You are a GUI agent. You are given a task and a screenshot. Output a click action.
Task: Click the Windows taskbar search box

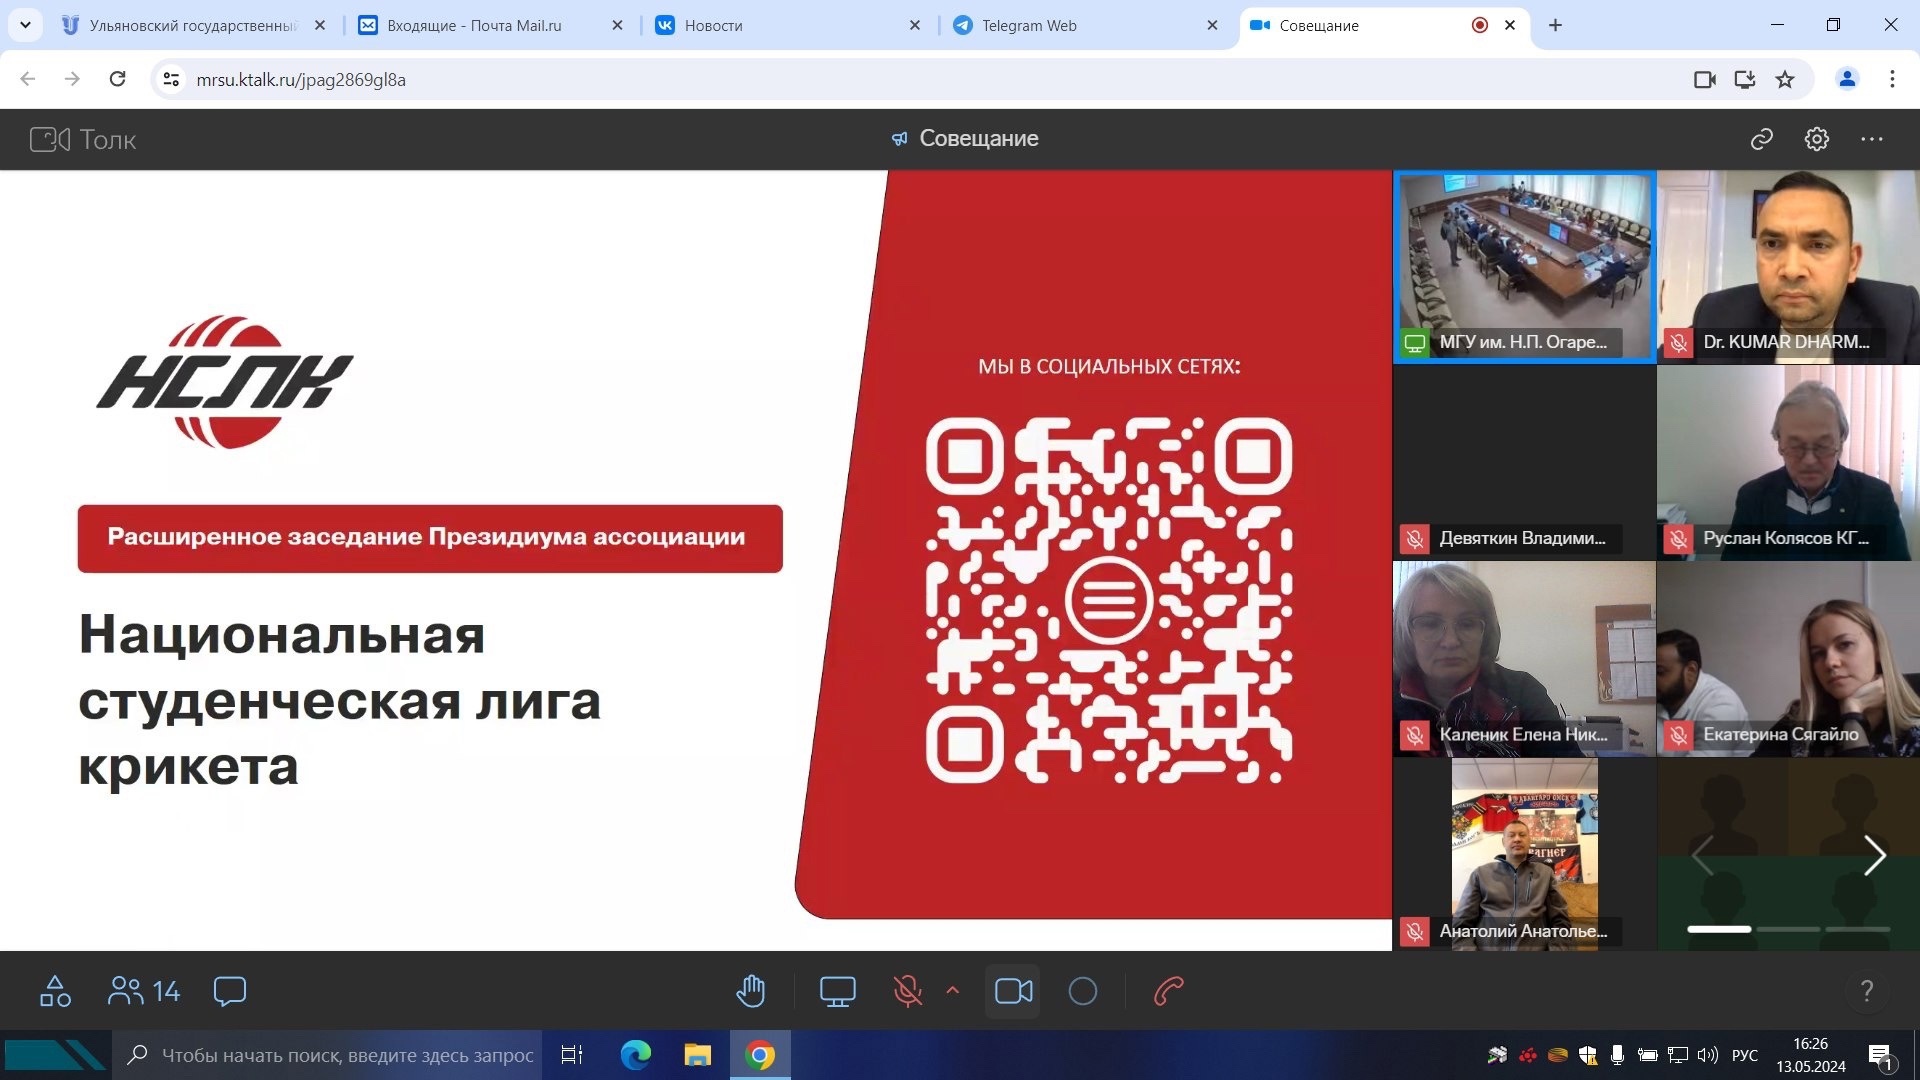(x=327, y=1055)
